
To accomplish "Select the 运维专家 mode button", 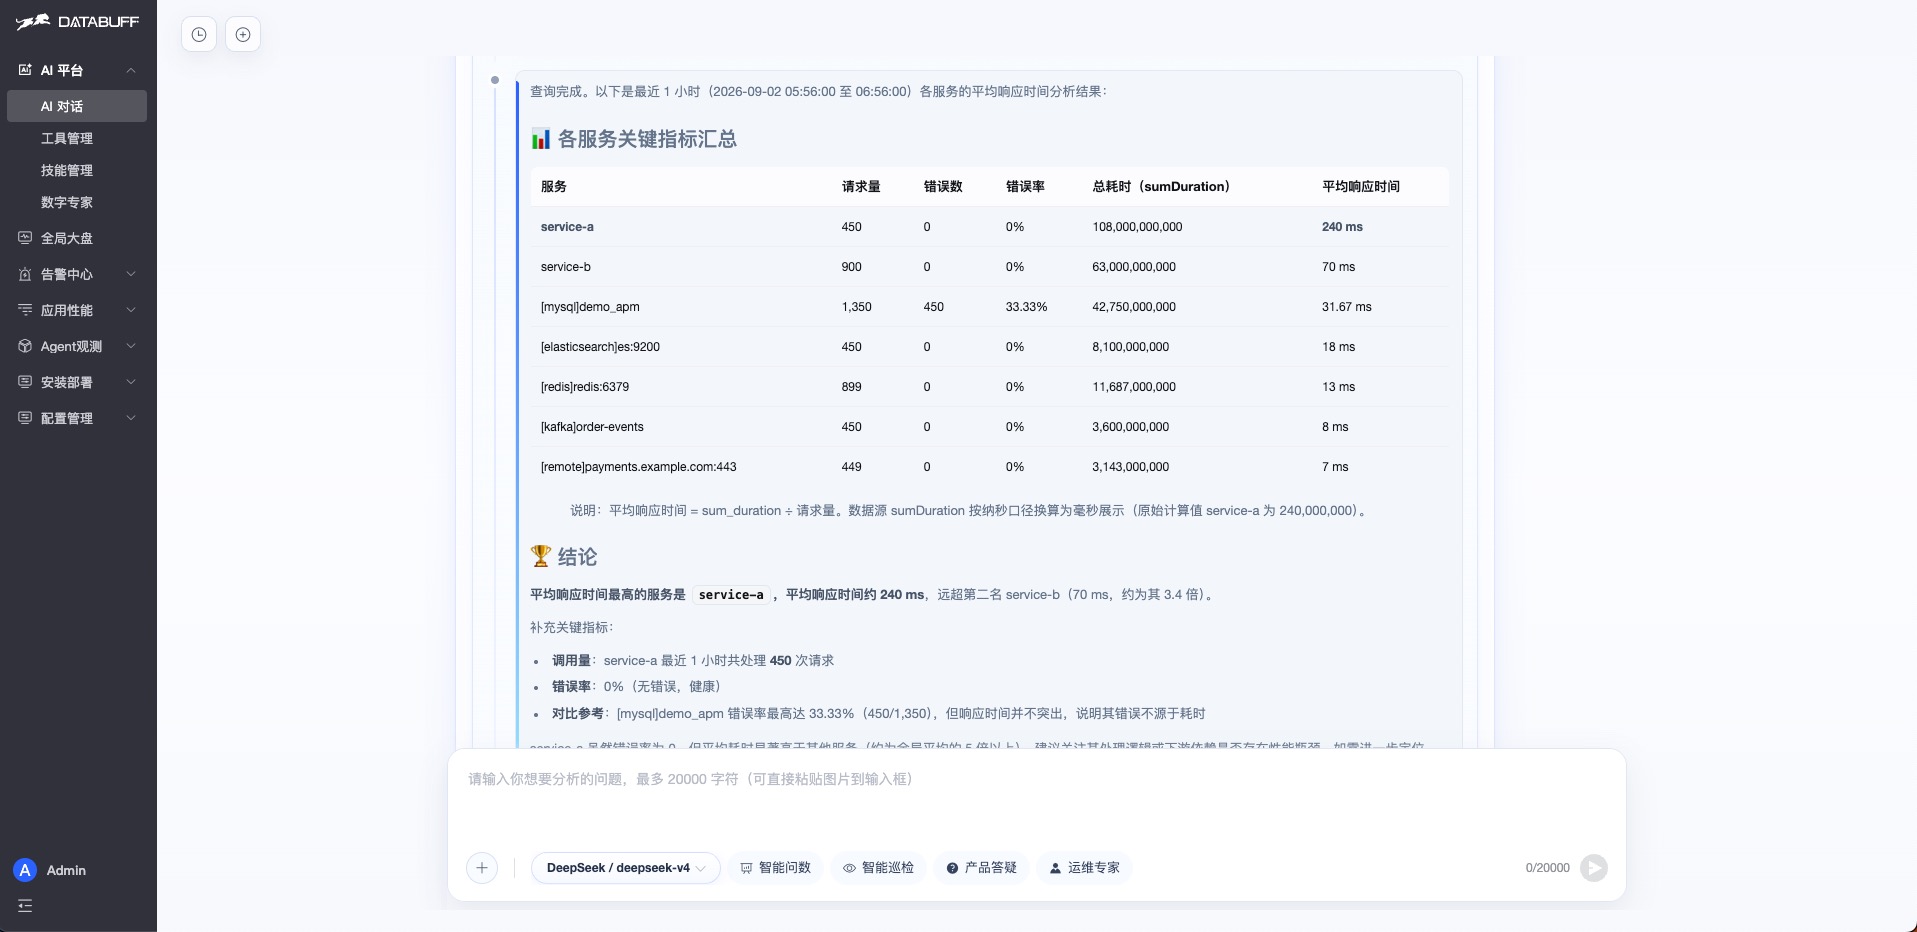I will click(1084, 868).
